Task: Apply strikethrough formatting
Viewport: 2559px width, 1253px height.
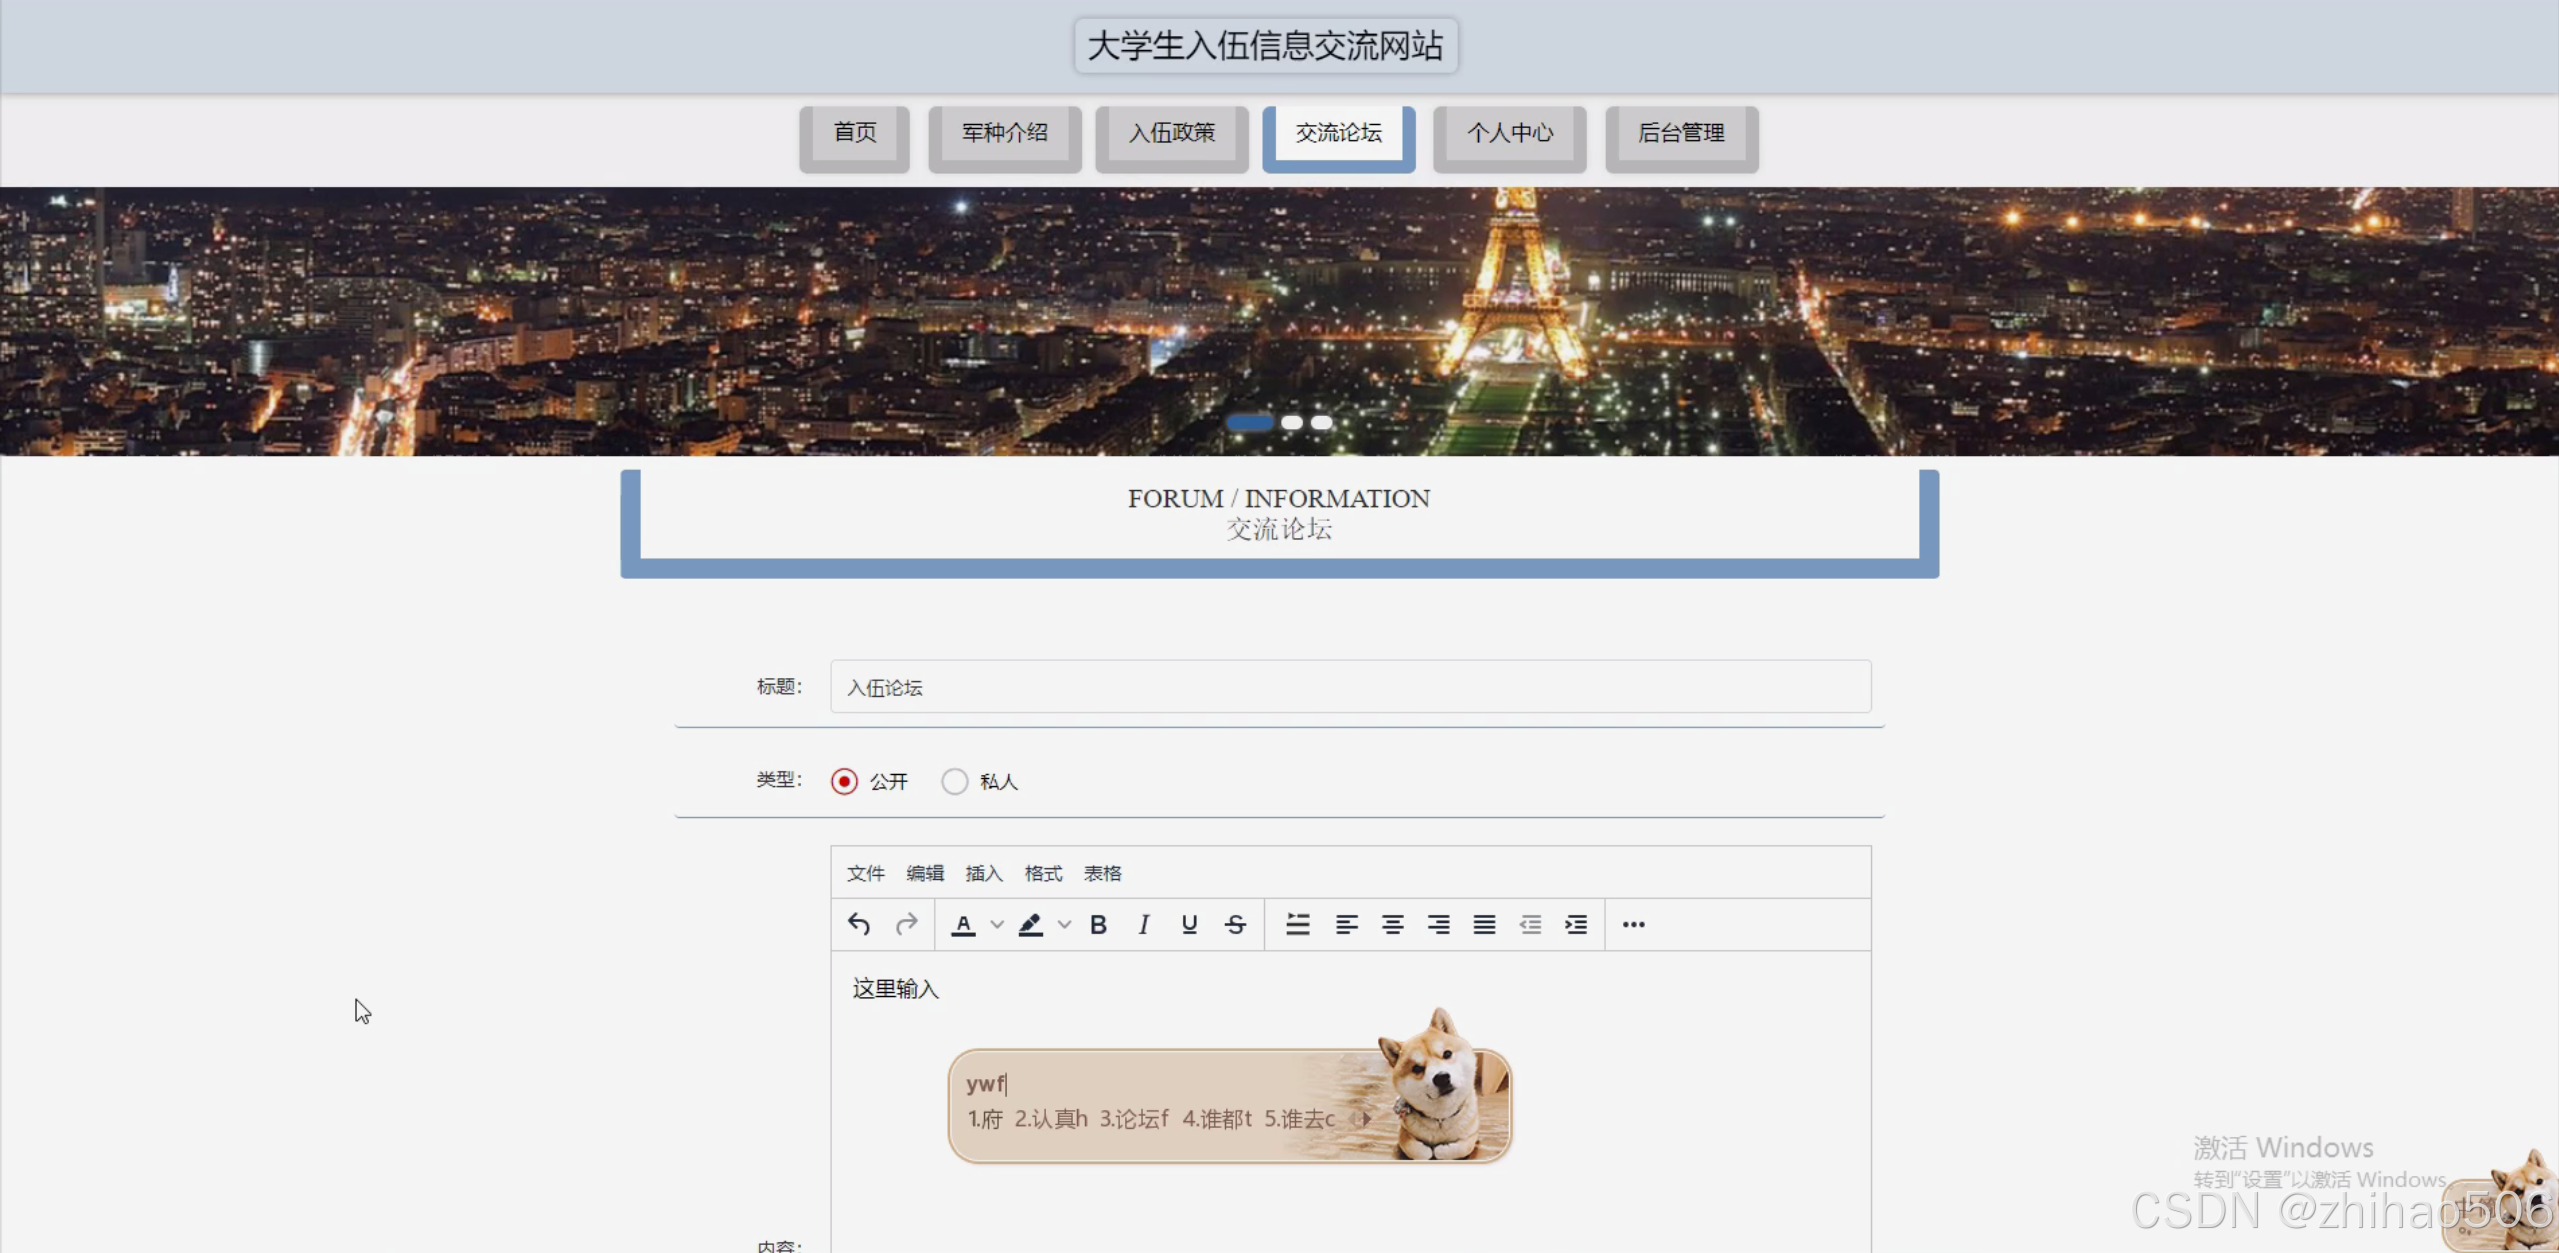Action: coord(1235,924)
